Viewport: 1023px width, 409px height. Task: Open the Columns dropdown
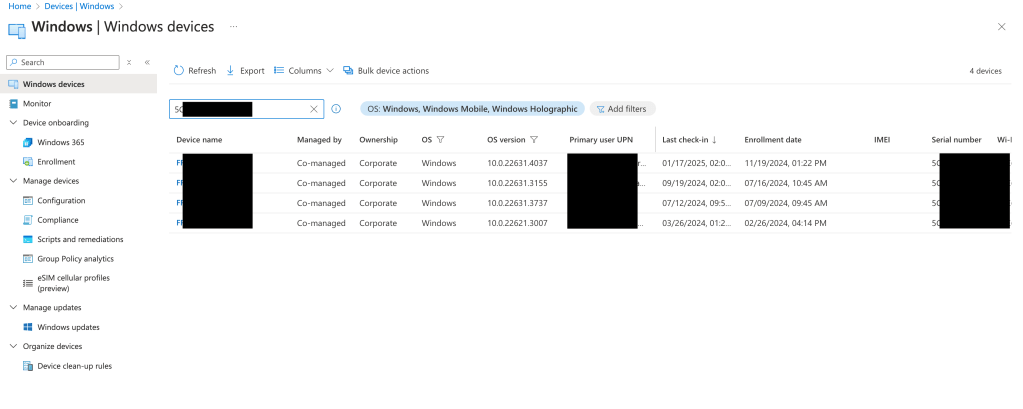304,71
